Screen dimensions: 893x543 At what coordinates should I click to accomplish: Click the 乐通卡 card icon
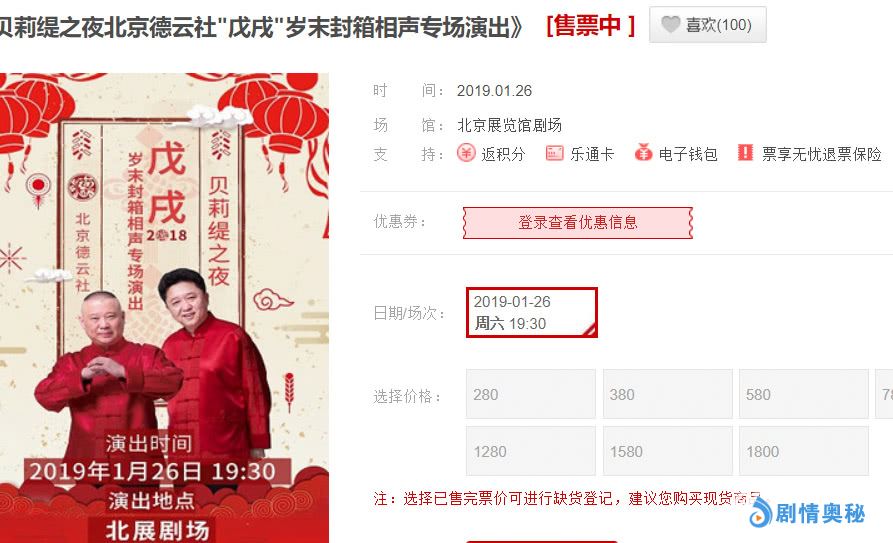[554, 153]
